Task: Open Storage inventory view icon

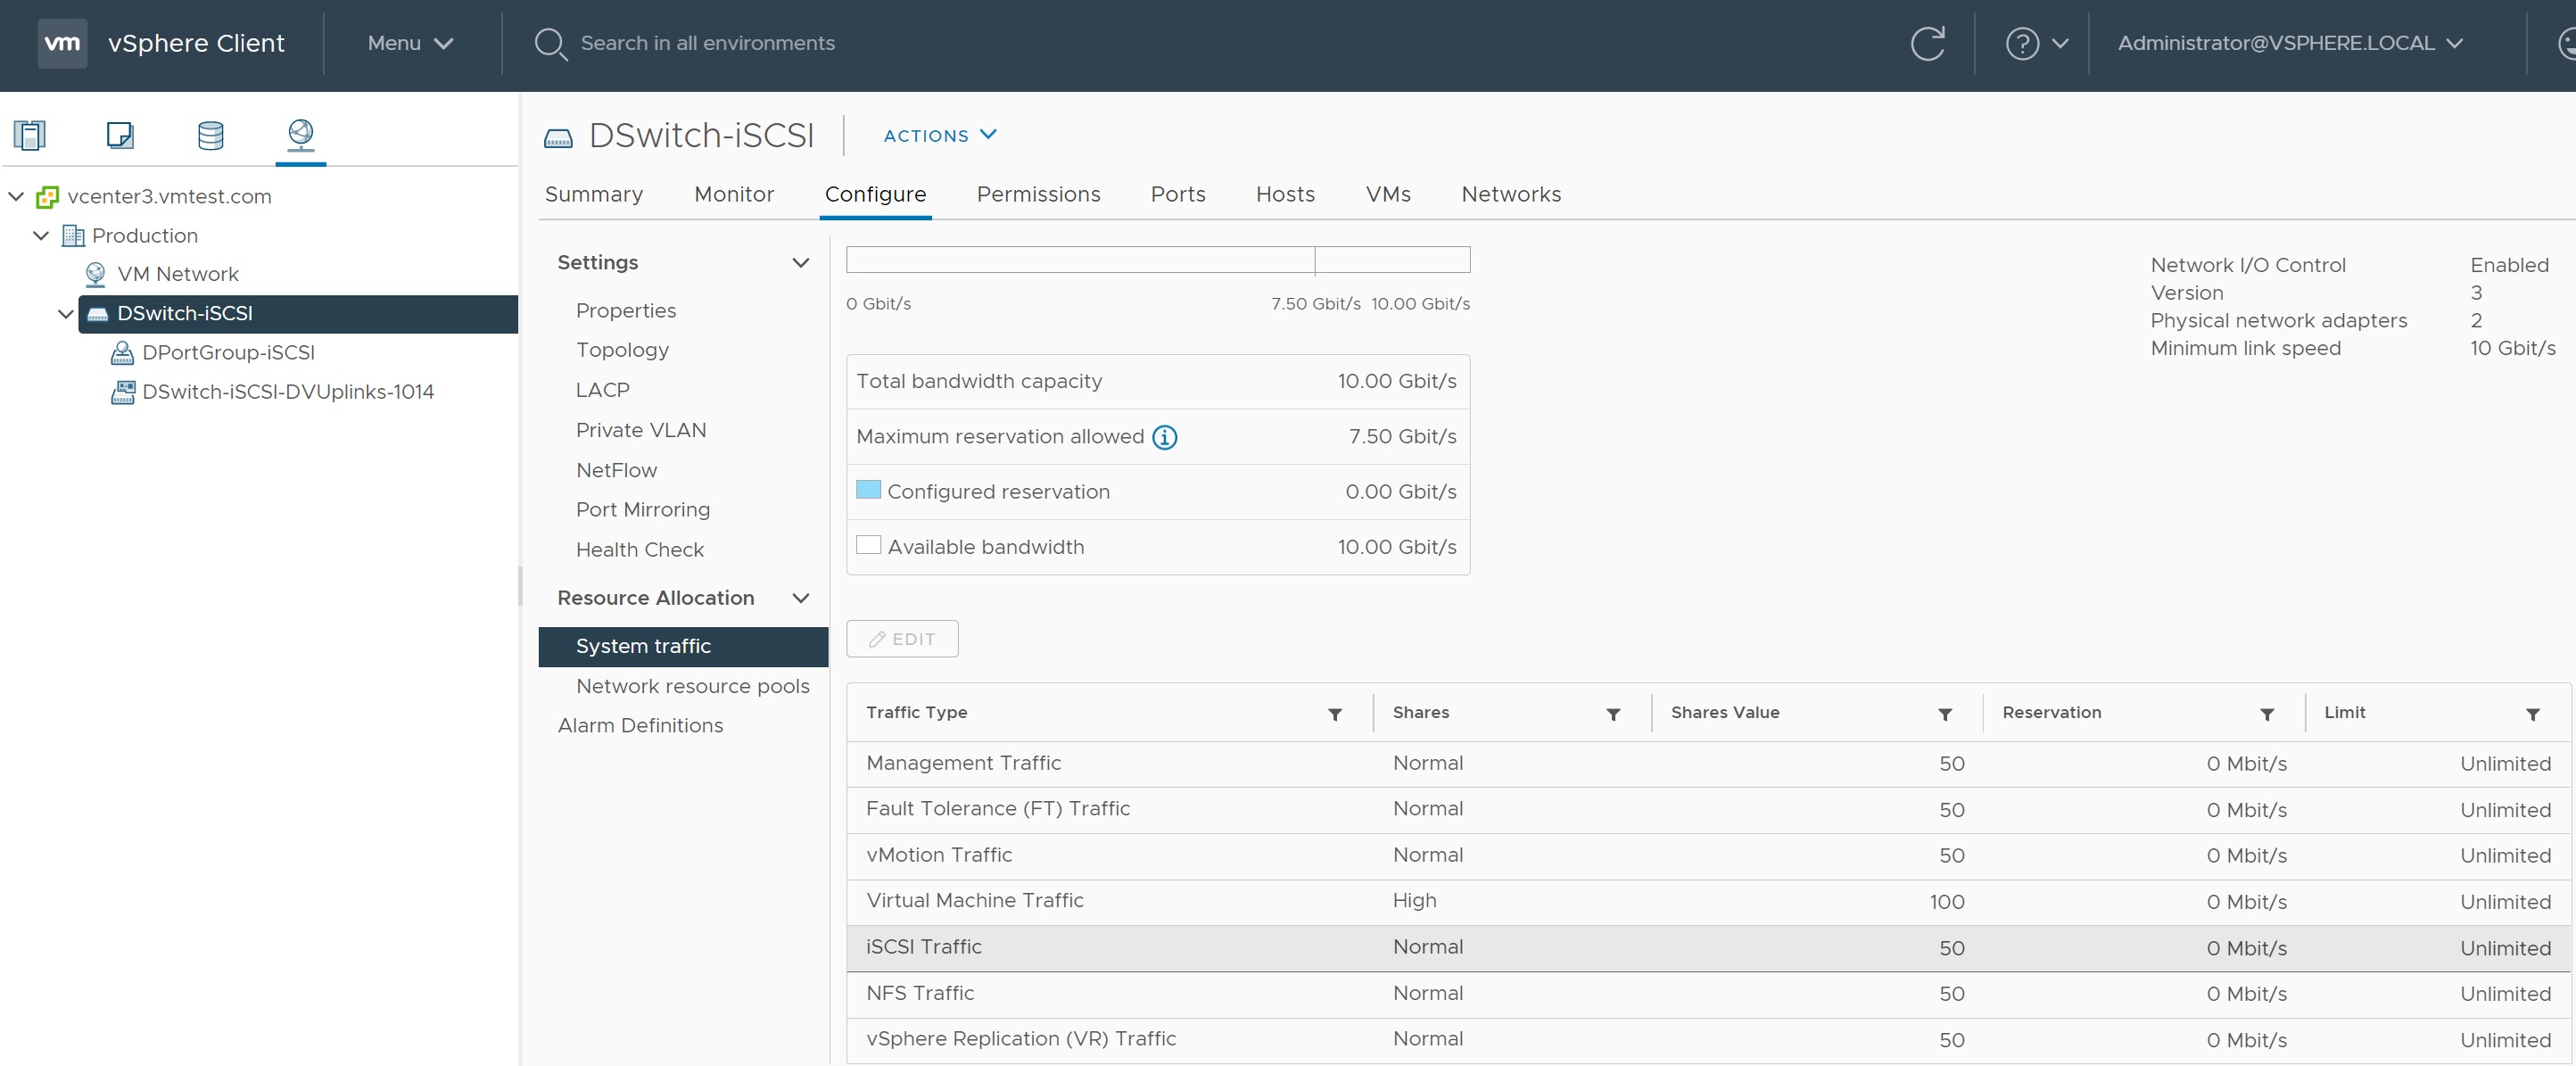Action: (x=210, y=135)
